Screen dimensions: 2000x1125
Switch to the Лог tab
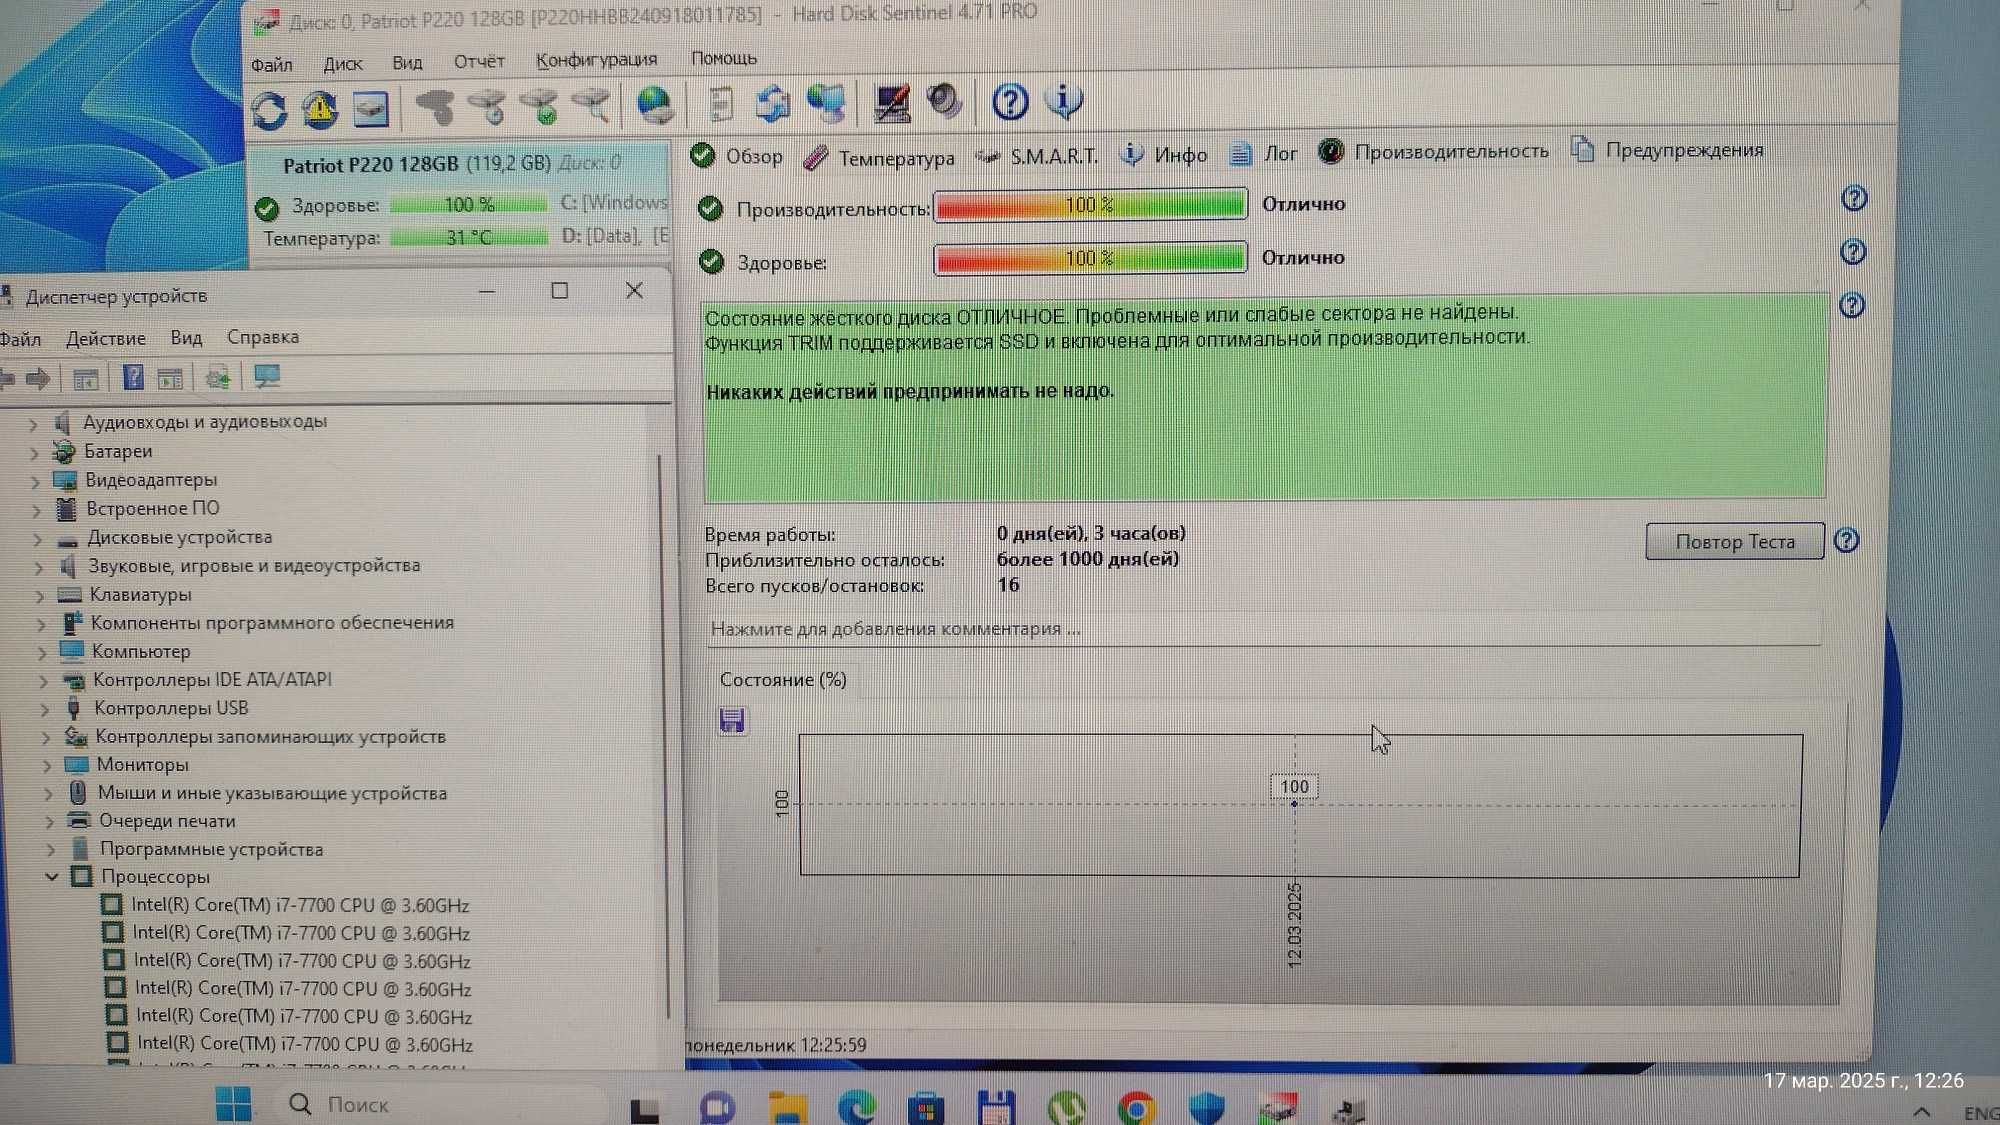pyautogui.click(x=1263, y=153)
